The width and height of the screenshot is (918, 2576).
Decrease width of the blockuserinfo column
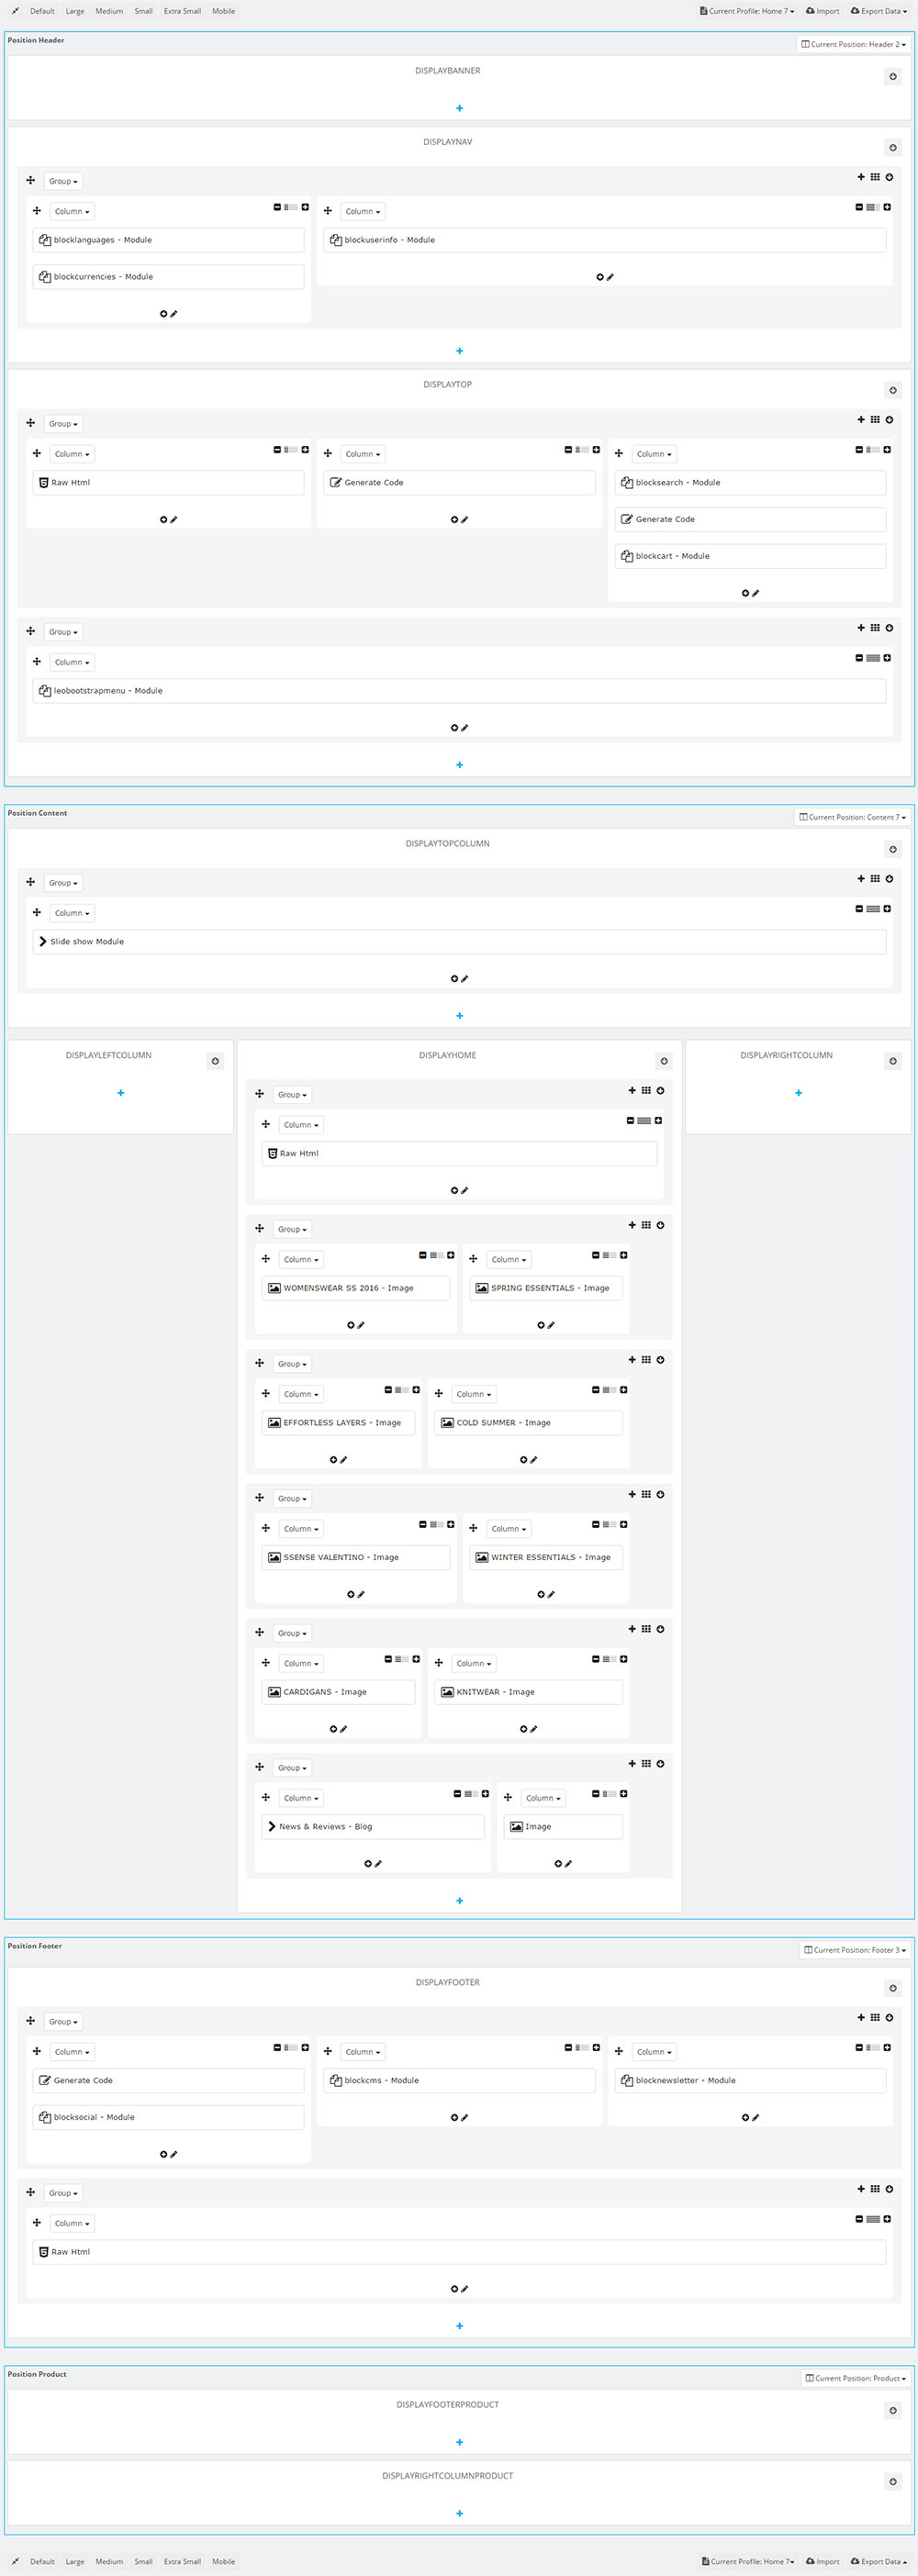(x=859, y=207)
